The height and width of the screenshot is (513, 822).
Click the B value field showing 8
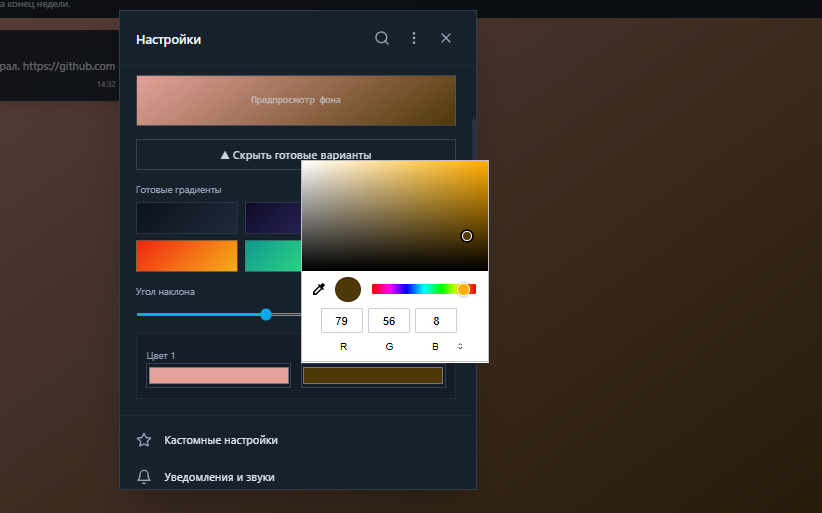tap(436, 321)
